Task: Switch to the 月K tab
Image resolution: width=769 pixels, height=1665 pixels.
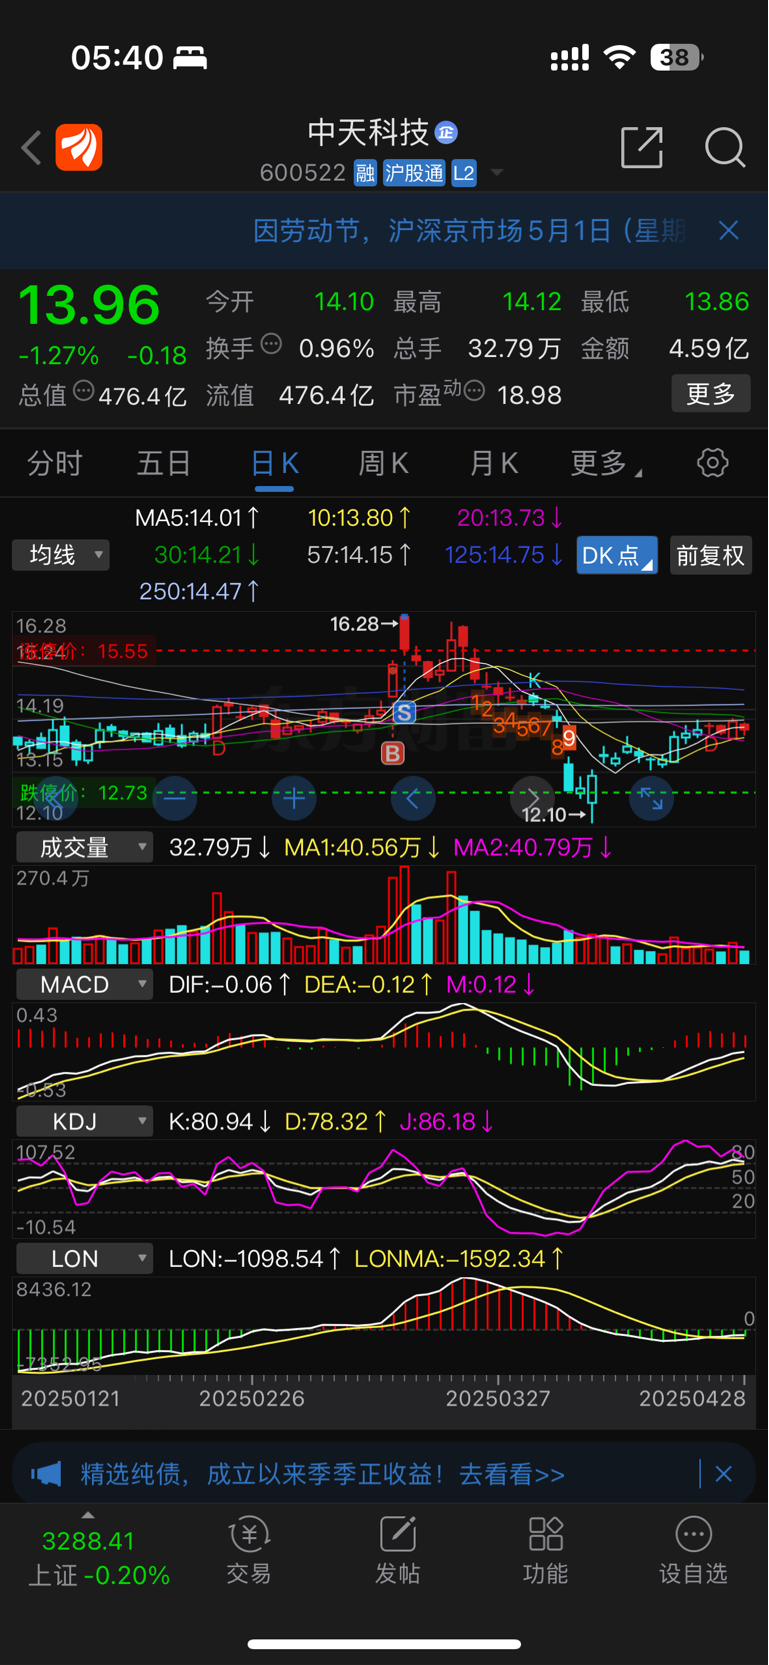Action: click(x=494, y=463)
